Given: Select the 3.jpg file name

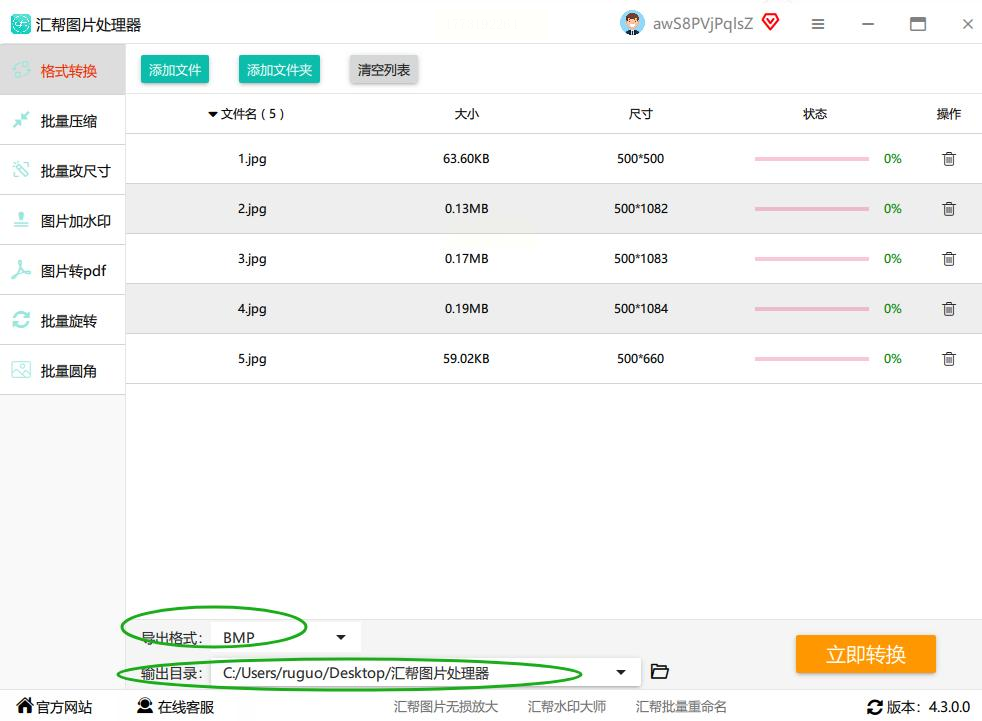Looking at the screenshot, I should [252, 259].
